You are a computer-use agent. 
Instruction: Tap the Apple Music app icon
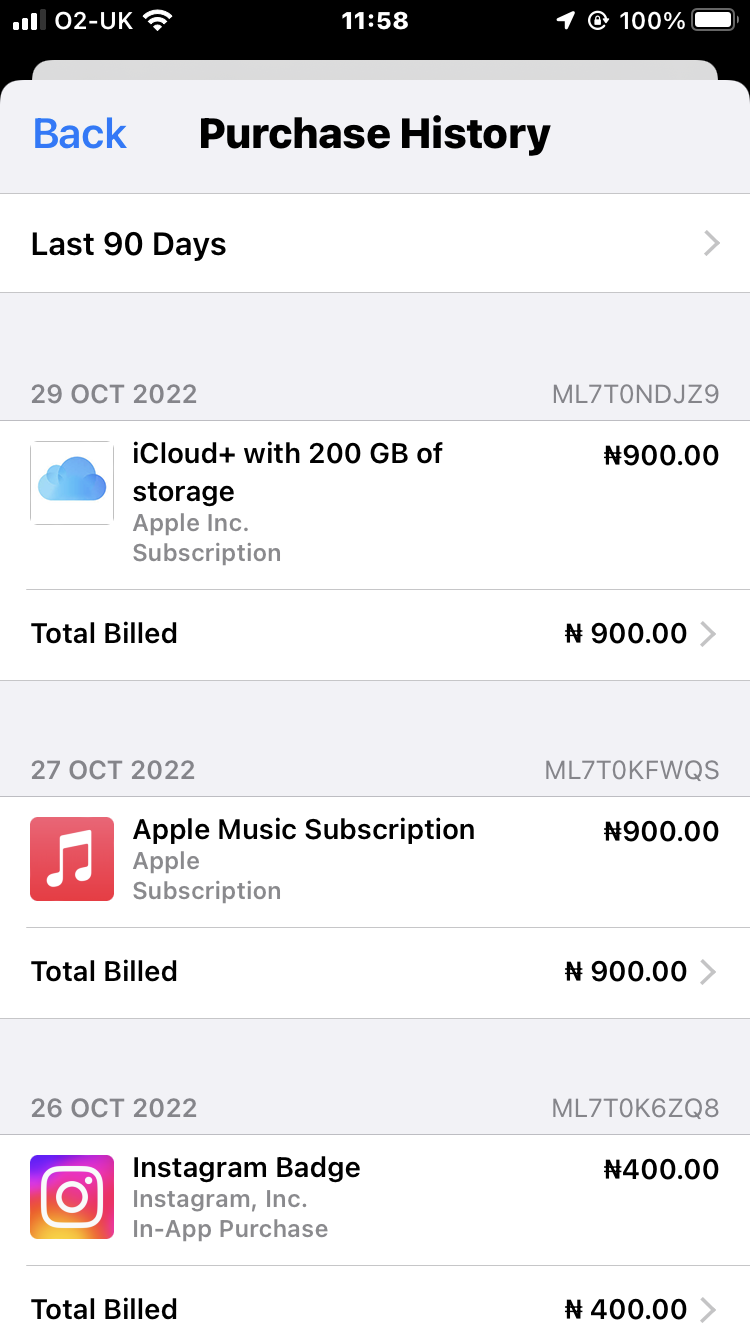[72, 859]
